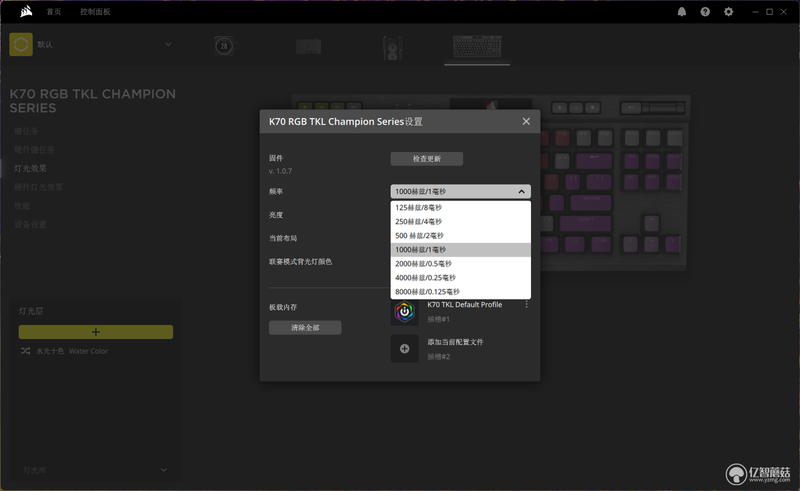The height and width of the screenshot is (491, 800).
Task: Choose 1000赫兹/1毫秒 in the list
Action: 460,250
